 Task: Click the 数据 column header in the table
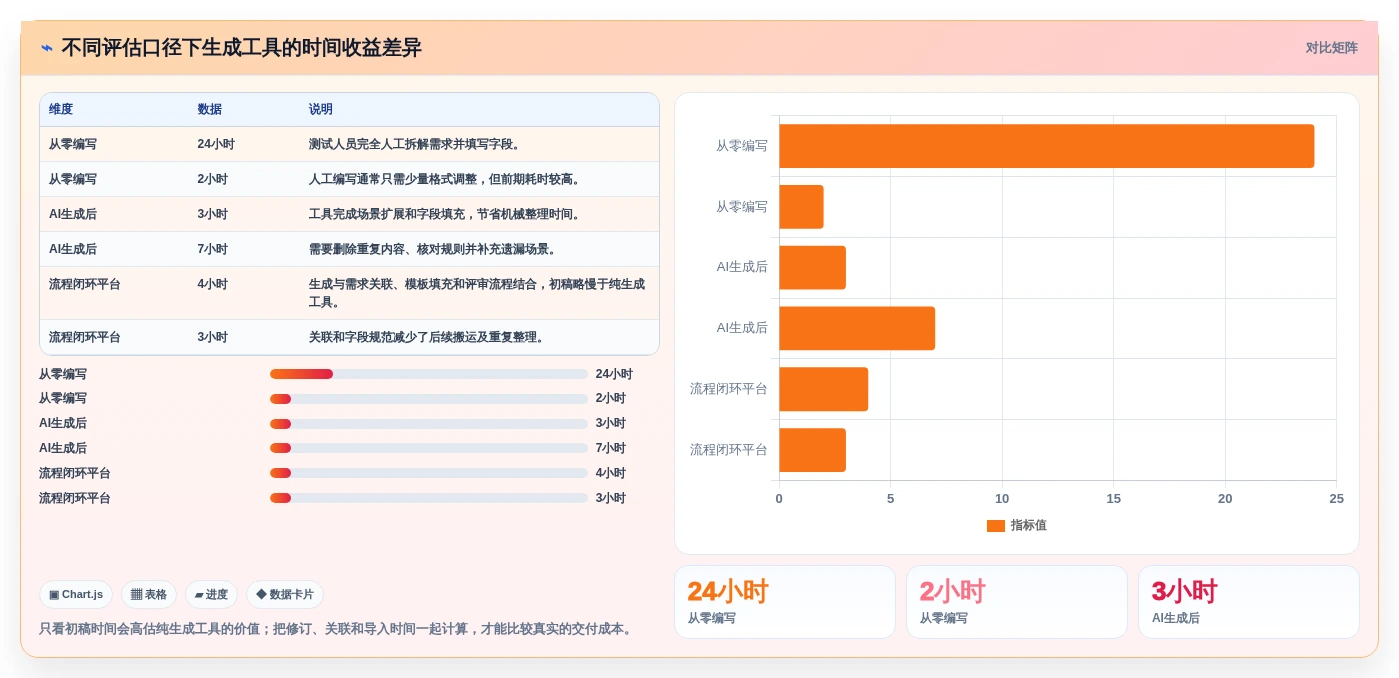pos(209,109)
